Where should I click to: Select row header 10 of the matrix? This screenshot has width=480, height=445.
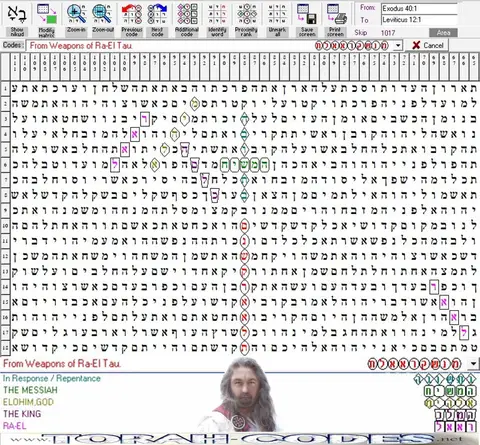[x=5, y=226]
